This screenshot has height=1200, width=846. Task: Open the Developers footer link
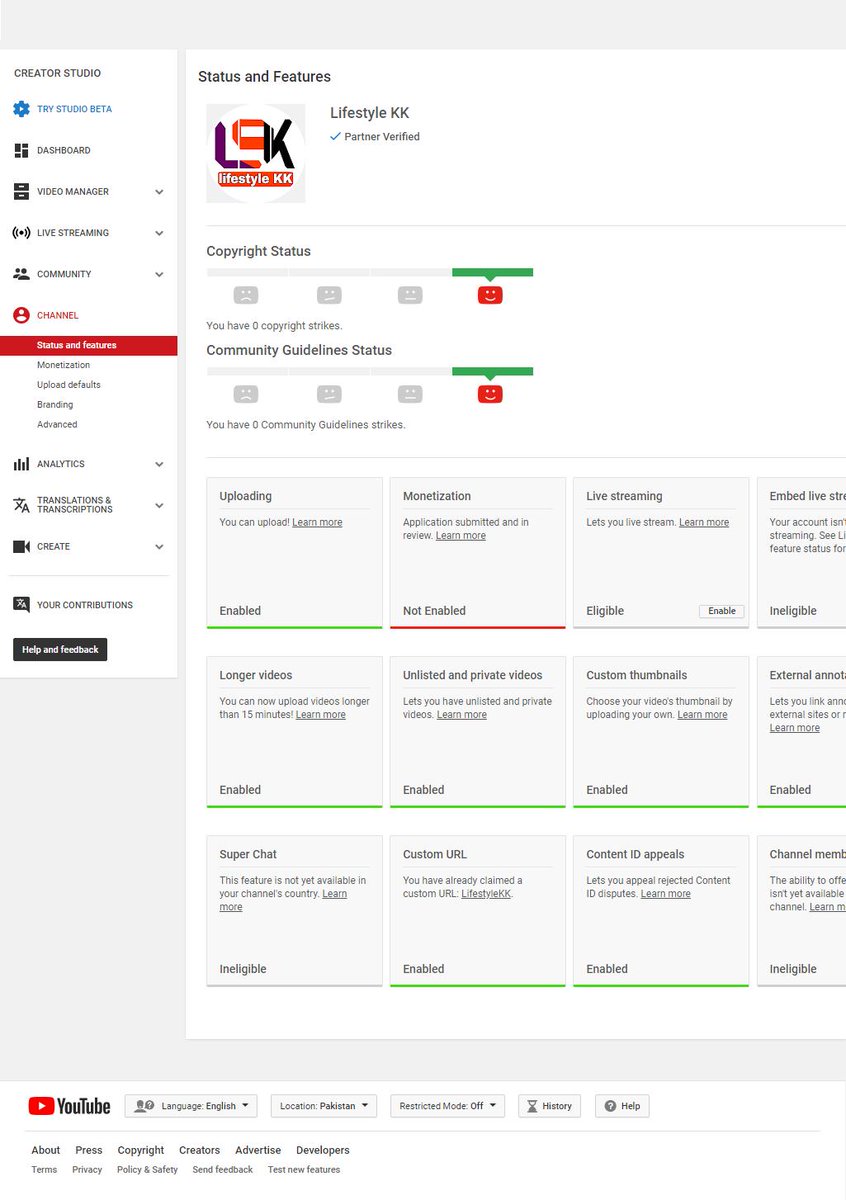click(x=323, y=1150)
